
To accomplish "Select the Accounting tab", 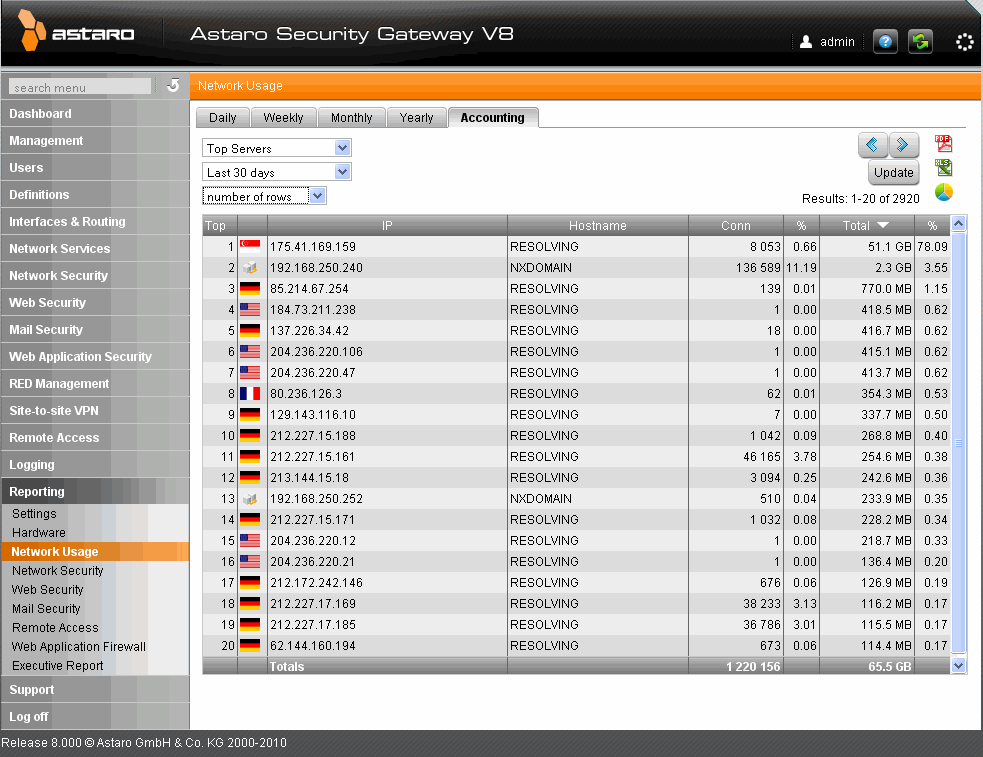I will [x=493, y=117].
